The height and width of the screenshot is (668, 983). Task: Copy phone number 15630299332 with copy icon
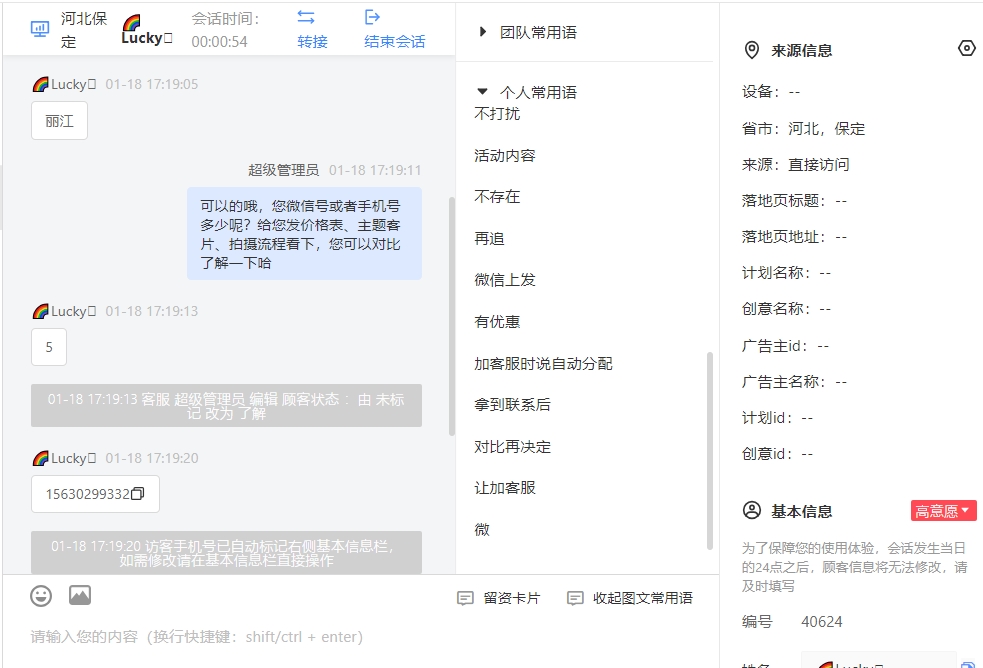click(138, 494)
